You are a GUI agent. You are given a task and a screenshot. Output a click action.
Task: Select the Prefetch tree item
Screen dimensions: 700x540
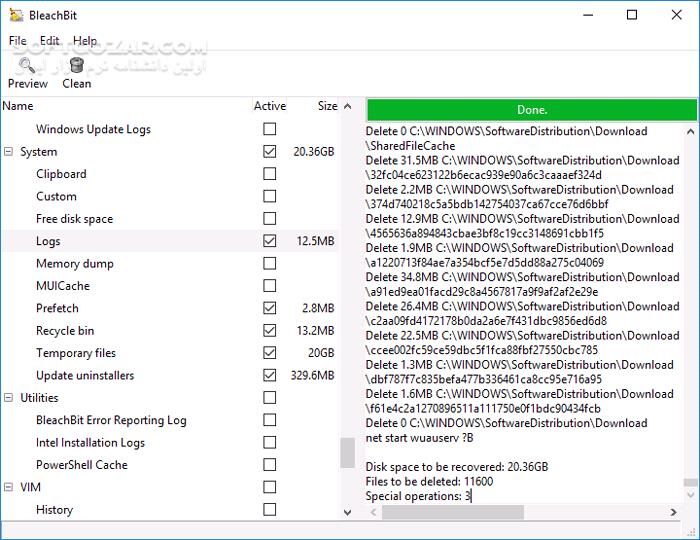pyautogui.click(x=57, y=308)
